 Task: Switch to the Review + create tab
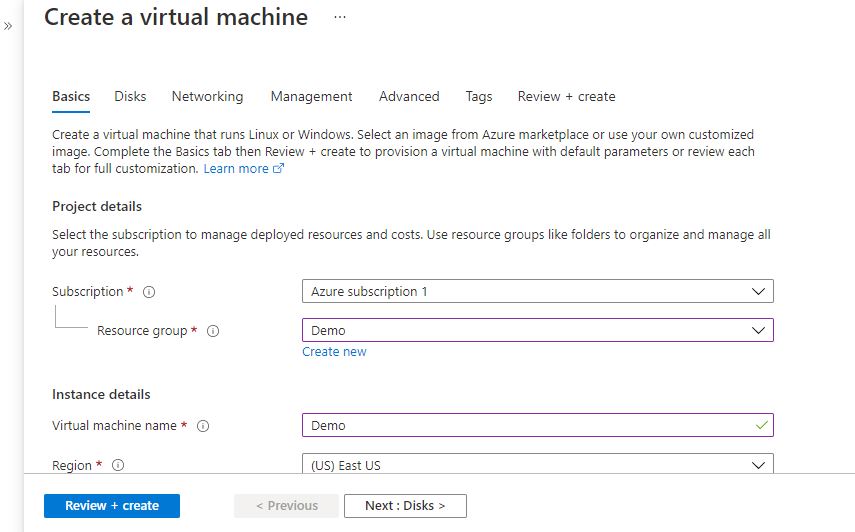pyautogui.click(x=566, y=97)
